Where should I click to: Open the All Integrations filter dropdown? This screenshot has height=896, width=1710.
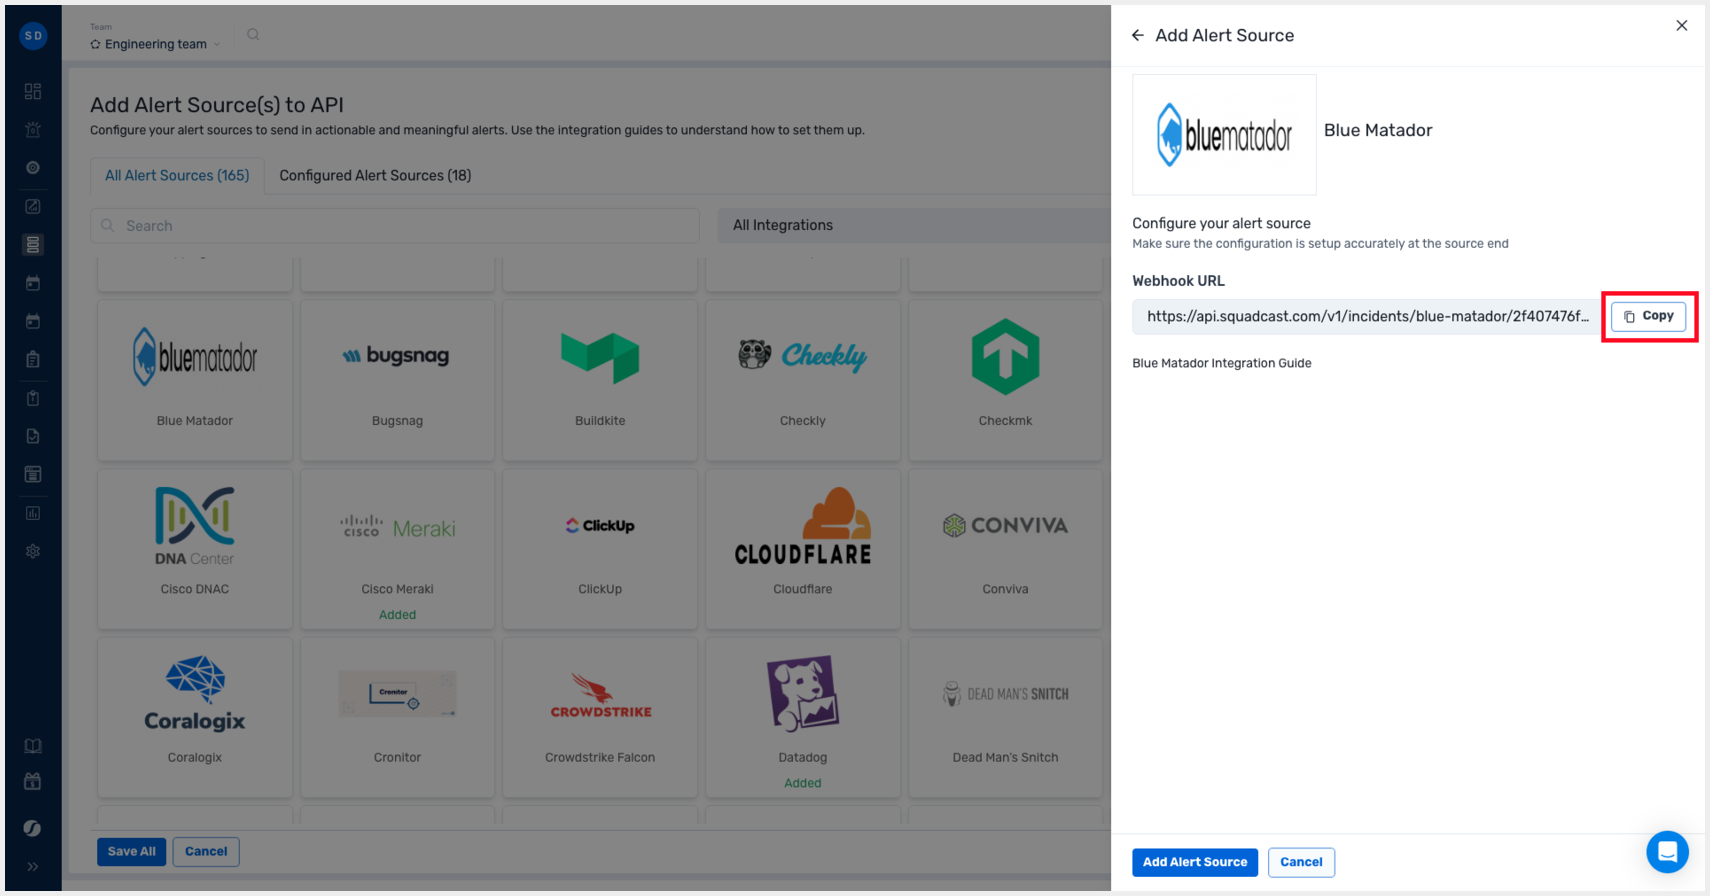click(914, 225)
